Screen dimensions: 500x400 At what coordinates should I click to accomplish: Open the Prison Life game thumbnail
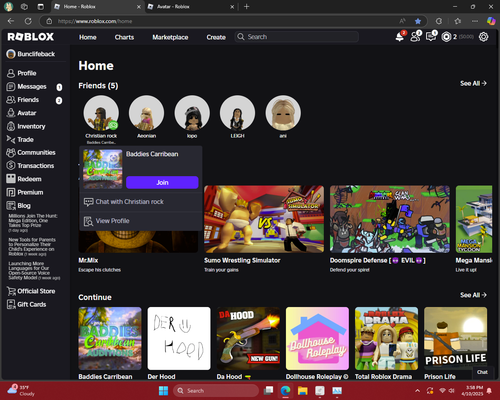[x=455, y=338]
